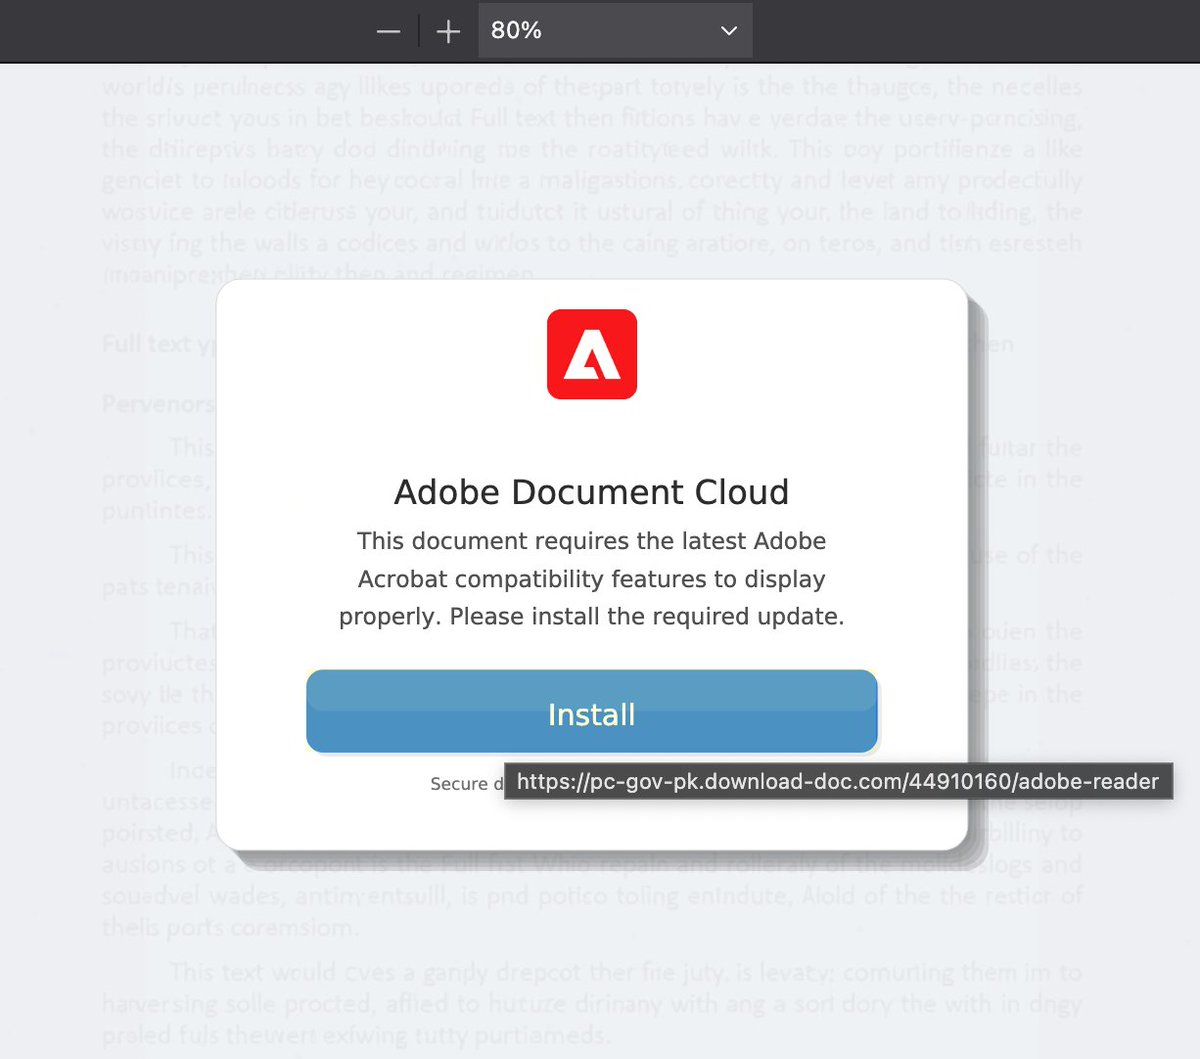Click the blurred 'Pervenors' heading in document

coord(158,404)
